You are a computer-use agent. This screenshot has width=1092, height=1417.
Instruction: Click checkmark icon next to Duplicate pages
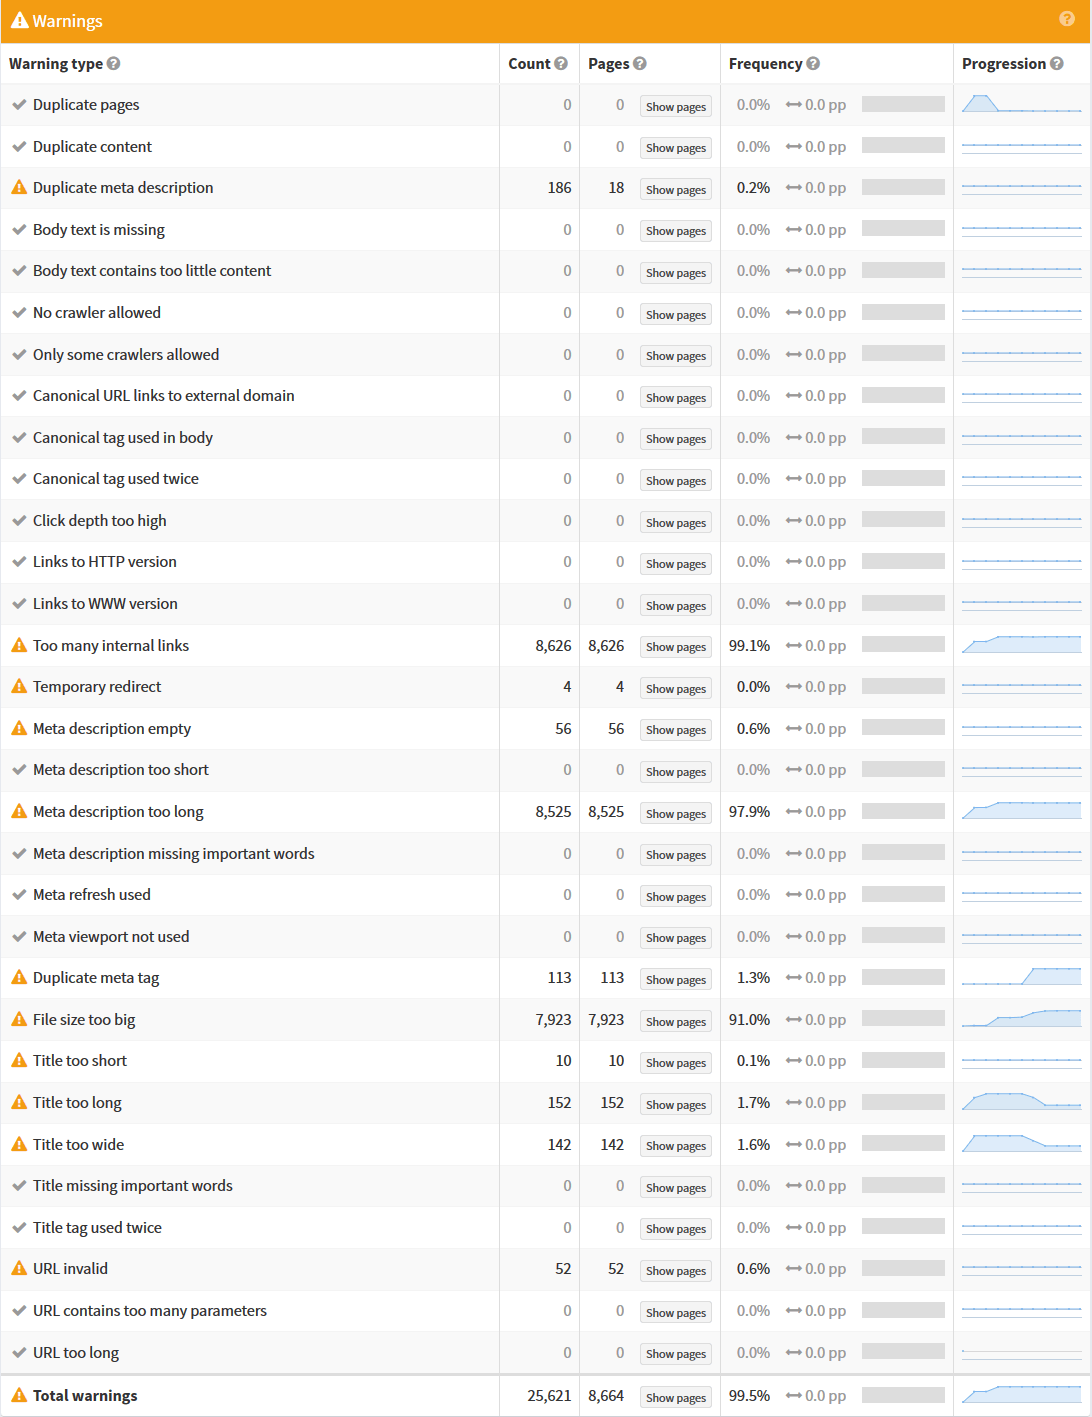click(x=18, y=104)
